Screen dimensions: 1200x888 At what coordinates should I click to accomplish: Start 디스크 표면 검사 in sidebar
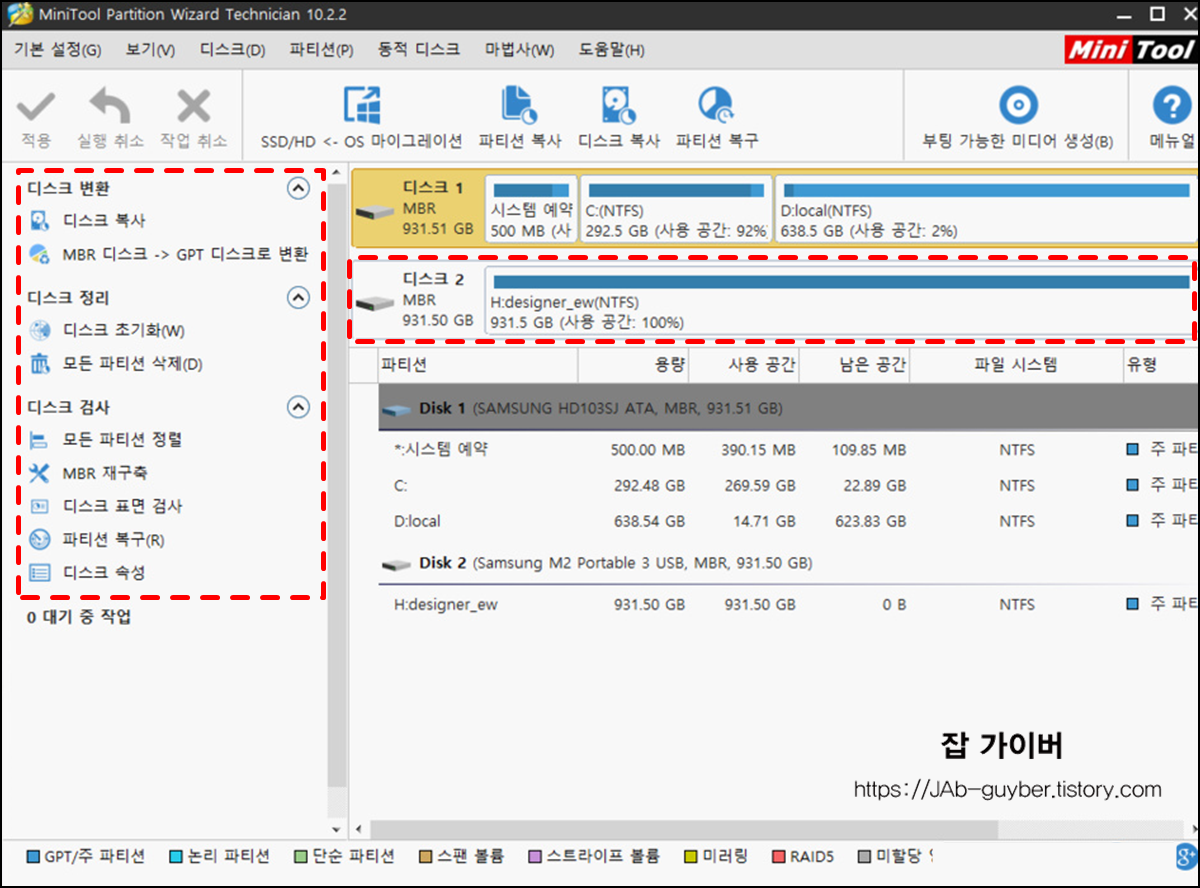[122, 506]
